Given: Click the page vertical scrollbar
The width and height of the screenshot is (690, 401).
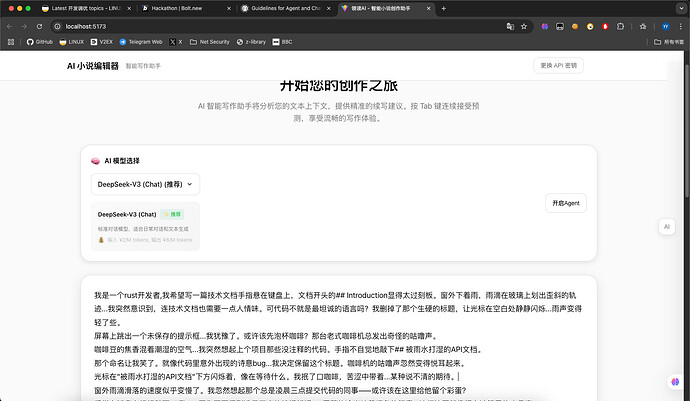Looking at the screenshot, I should [x=687, y=132].
